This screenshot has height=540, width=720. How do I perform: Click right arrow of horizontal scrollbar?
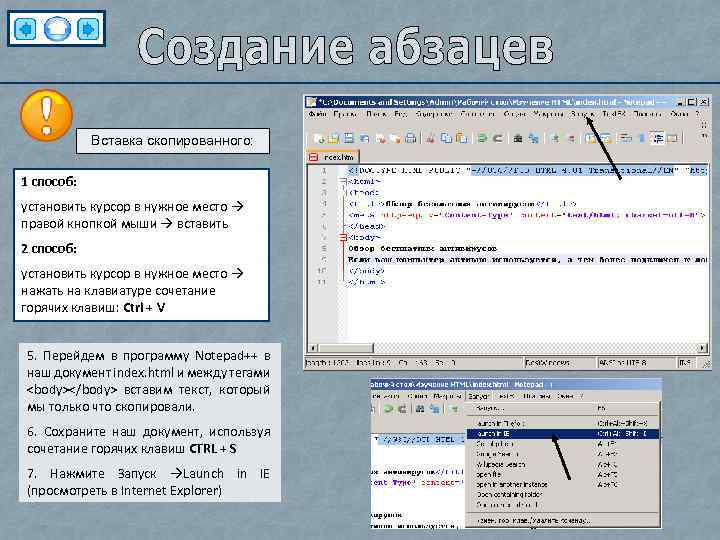[x=703, y=348]
